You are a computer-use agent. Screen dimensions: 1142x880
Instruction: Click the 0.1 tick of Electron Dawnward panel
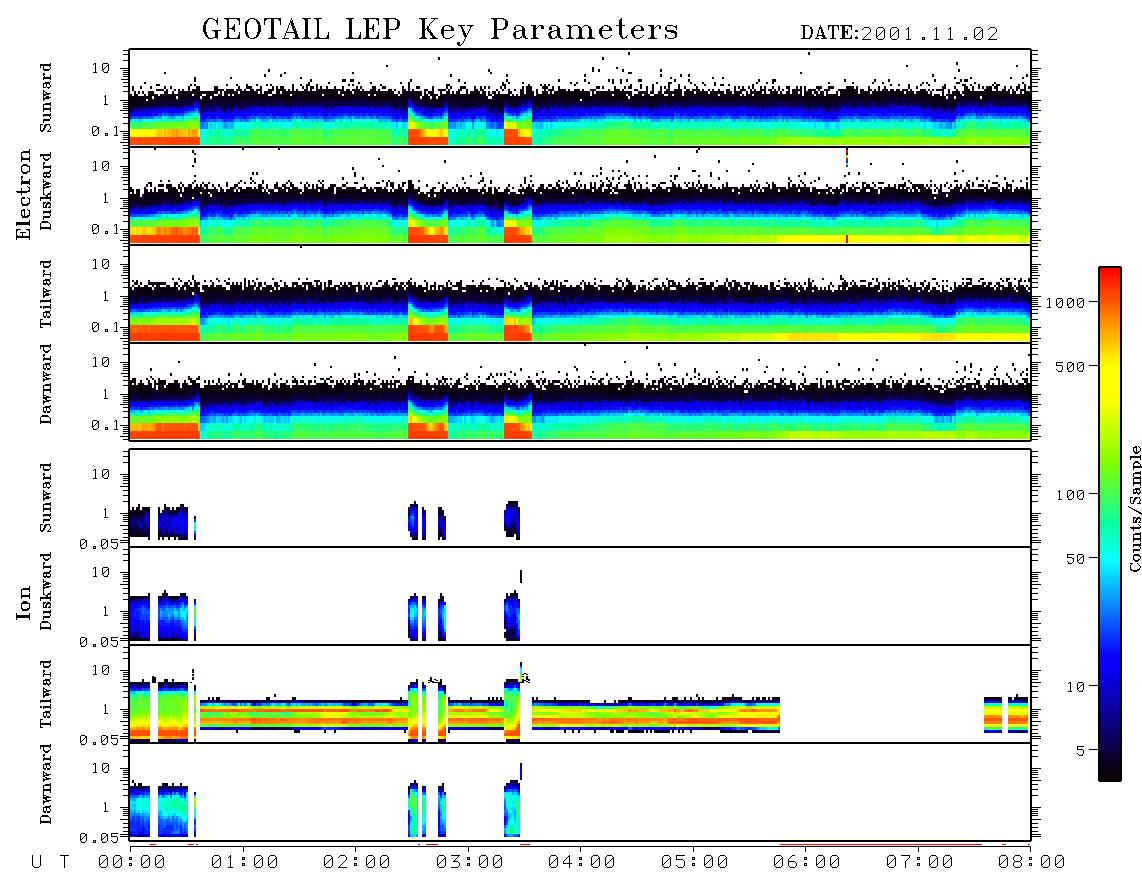(106, 425)
